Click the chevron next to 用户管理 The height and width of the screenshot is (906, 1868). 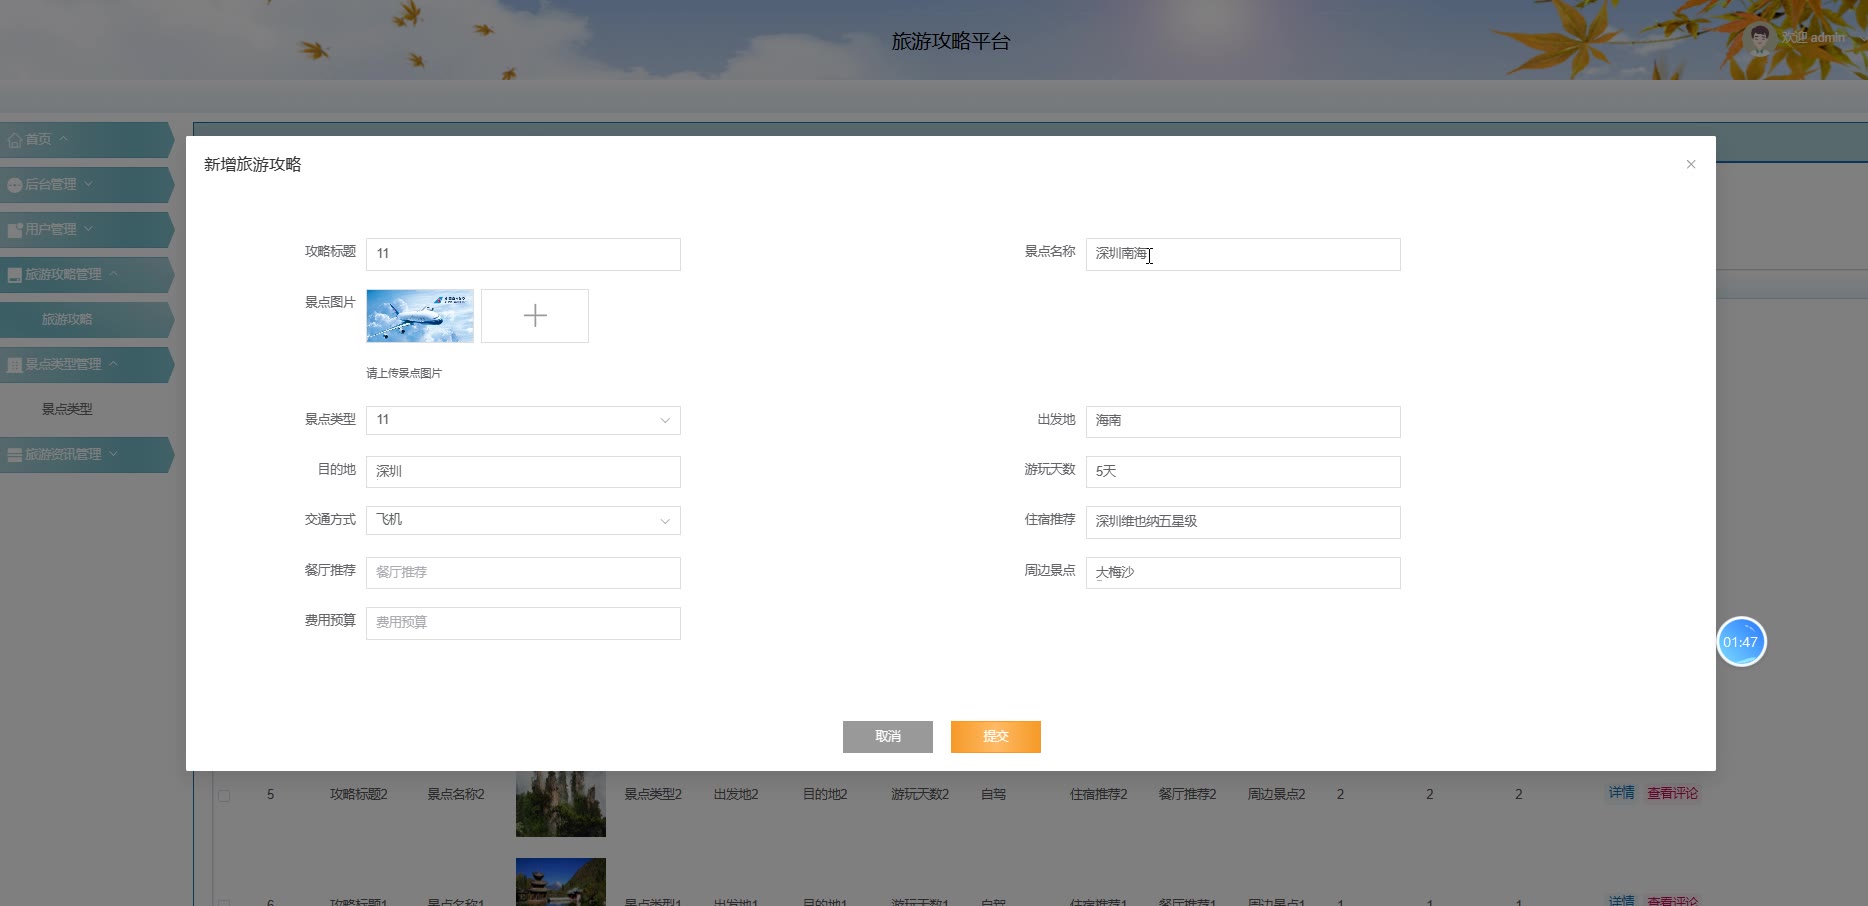pyautogui.click(x=88, y=229)
